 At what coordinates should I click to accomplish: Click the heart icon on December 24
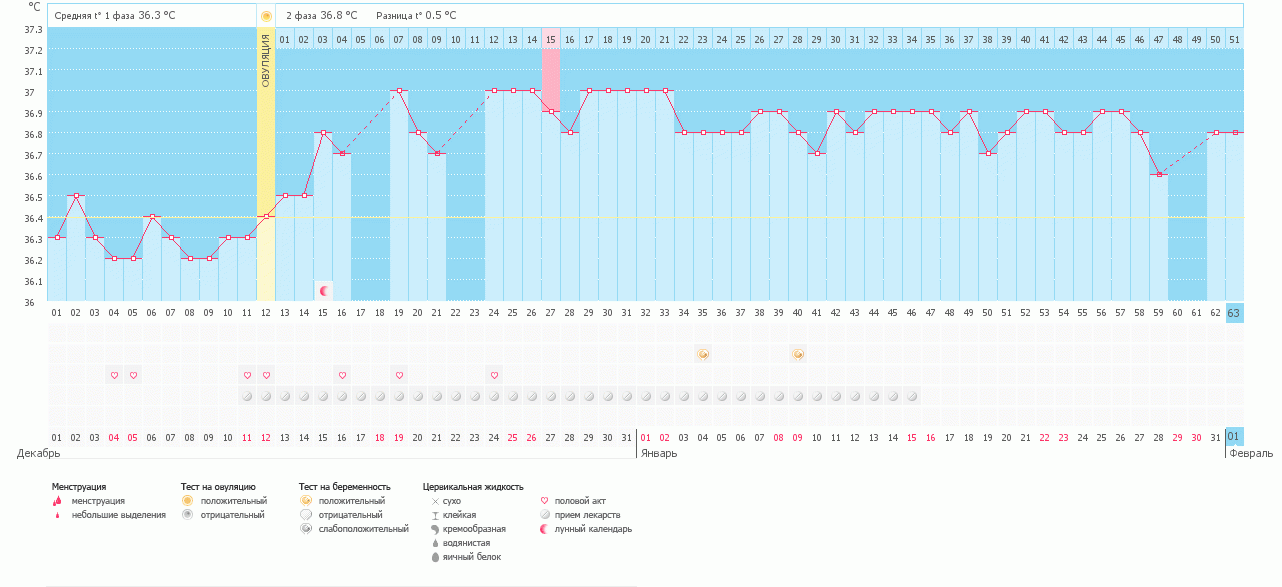pyautogui.click(x=494, y=375)
